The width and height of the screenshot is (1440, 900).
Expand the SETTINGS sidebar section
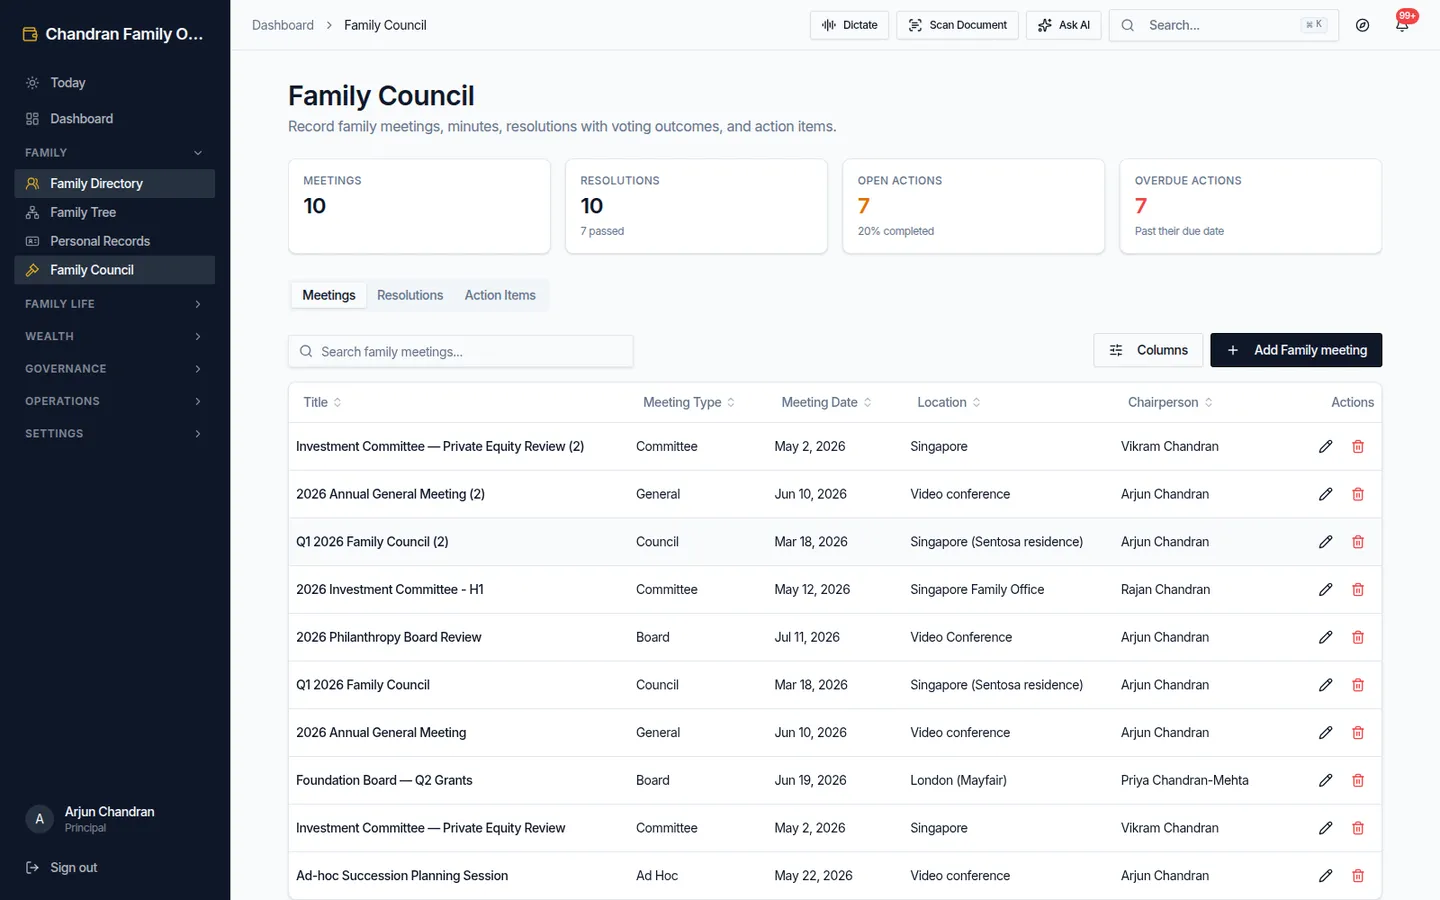pyautogui.click(x=115, y=433)
